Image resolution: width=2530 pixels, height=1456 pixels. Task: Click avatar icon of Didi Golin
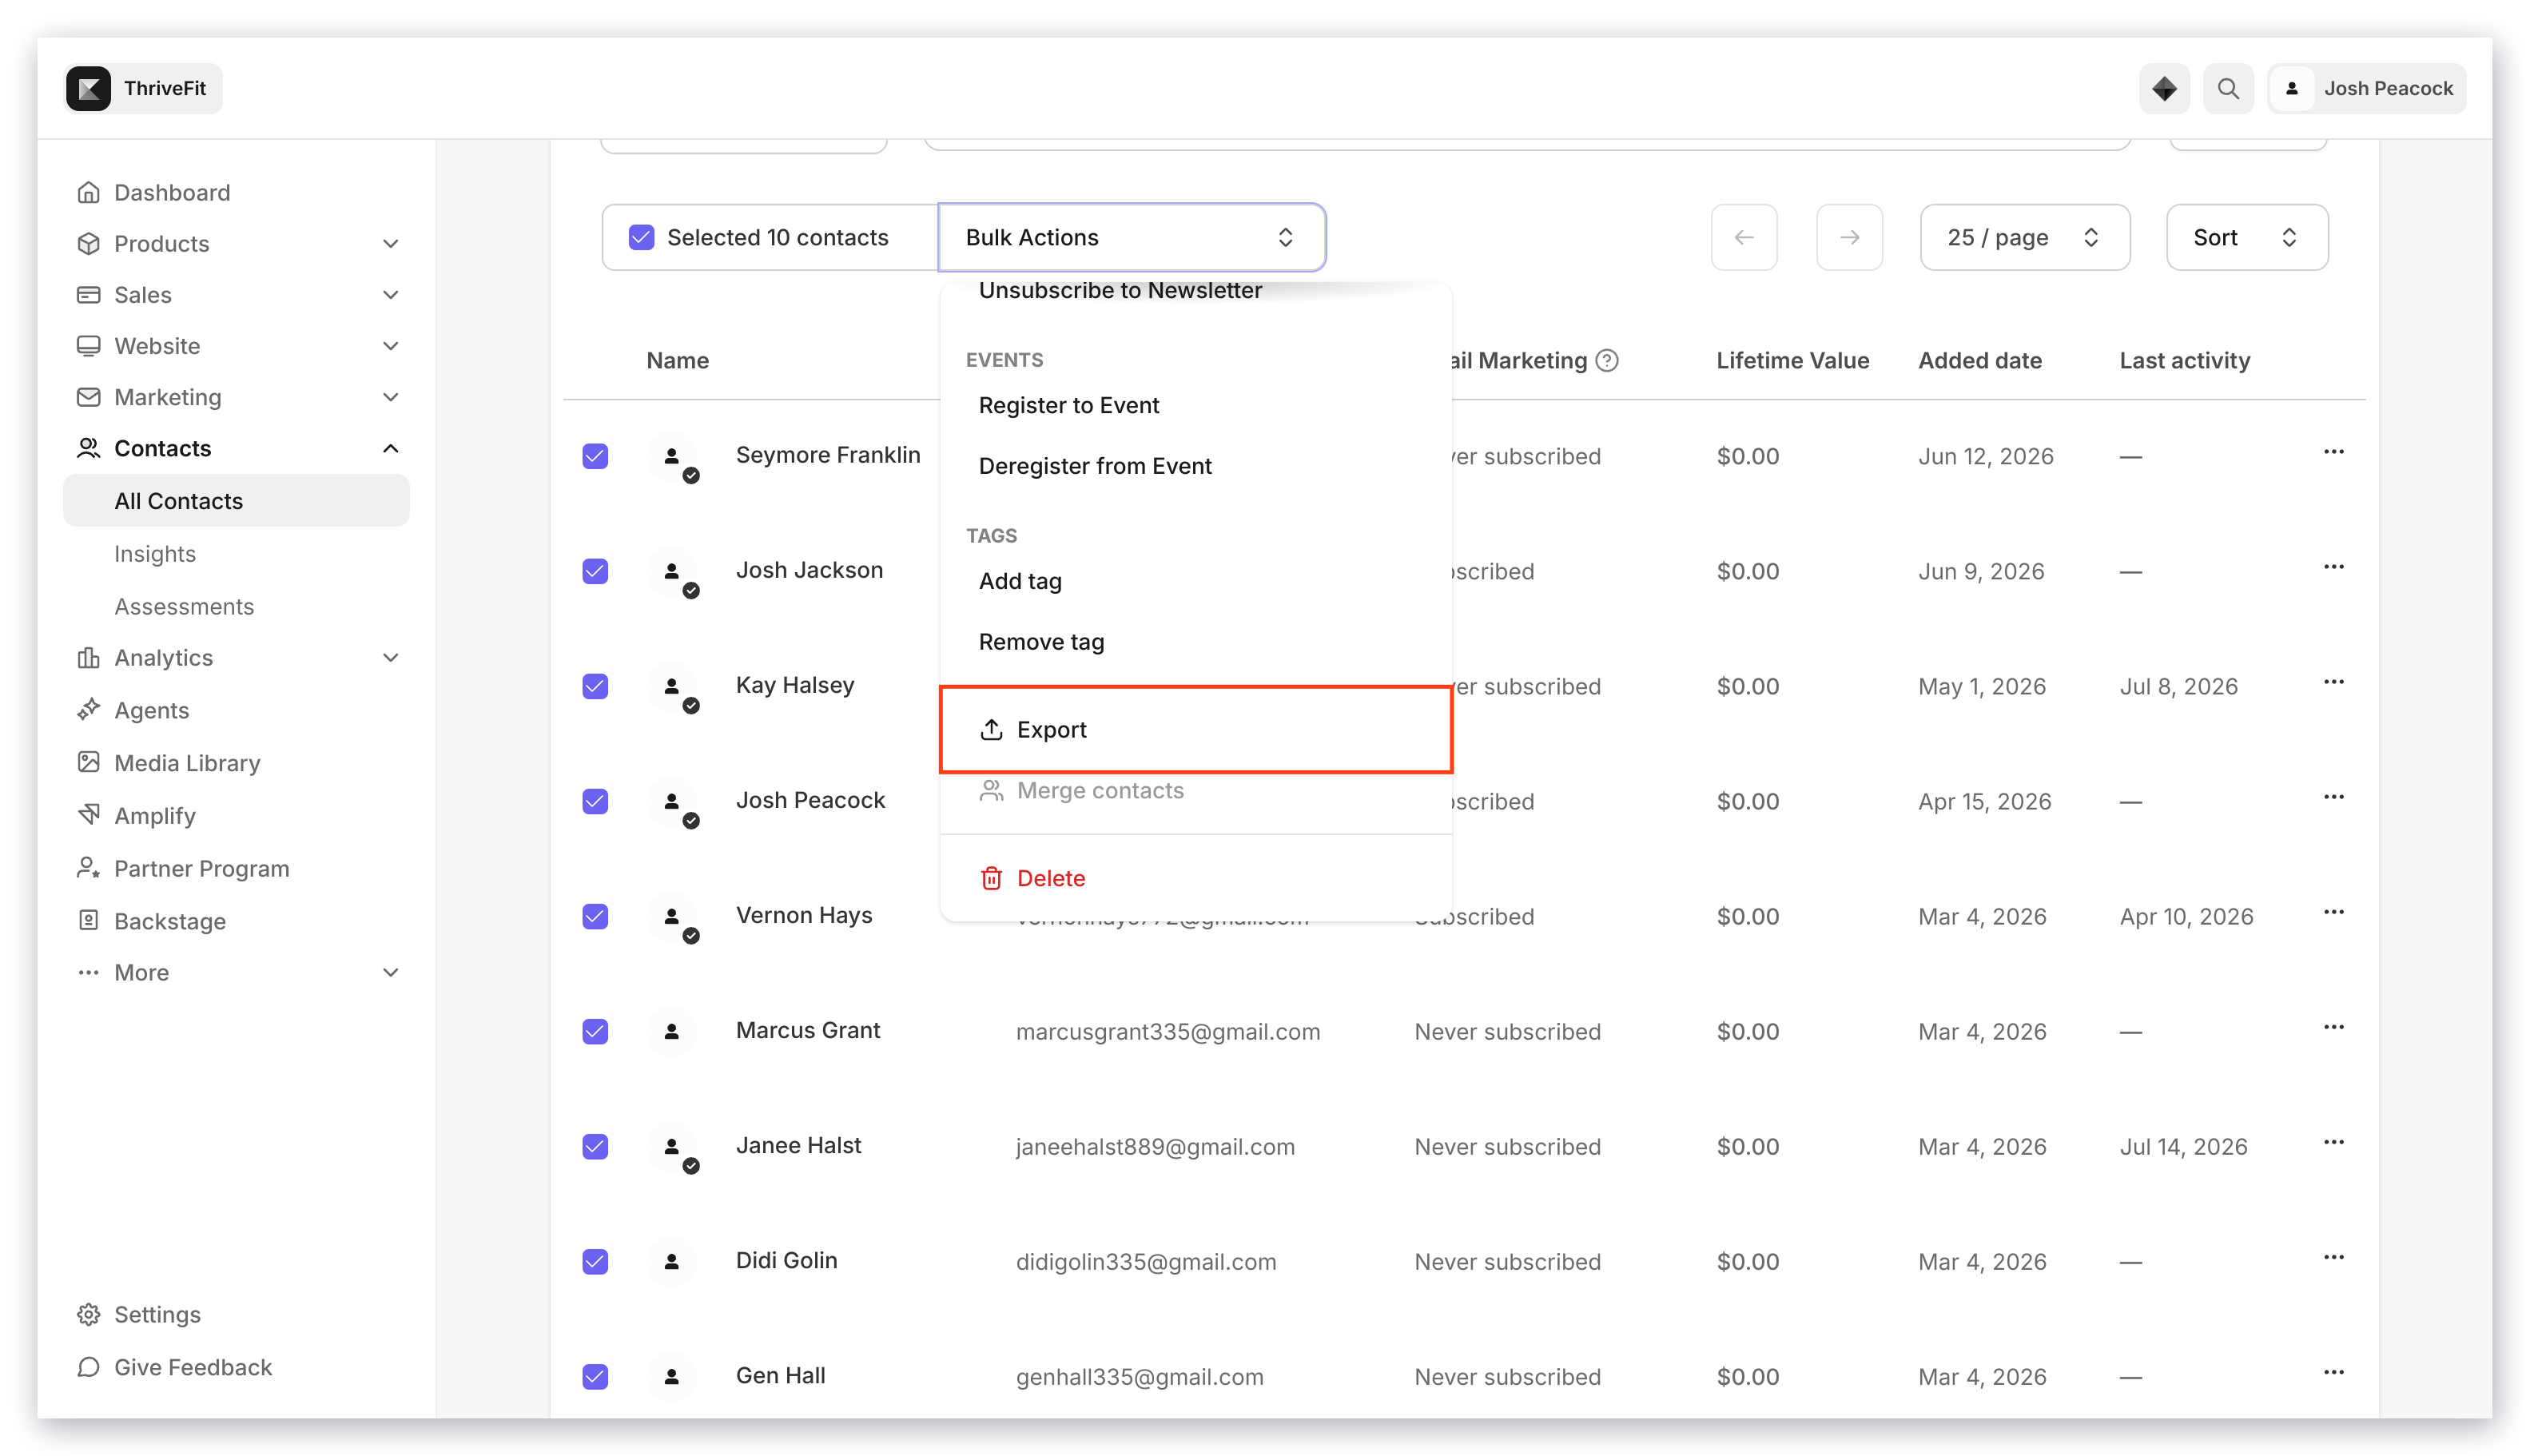click(672, 1261)
